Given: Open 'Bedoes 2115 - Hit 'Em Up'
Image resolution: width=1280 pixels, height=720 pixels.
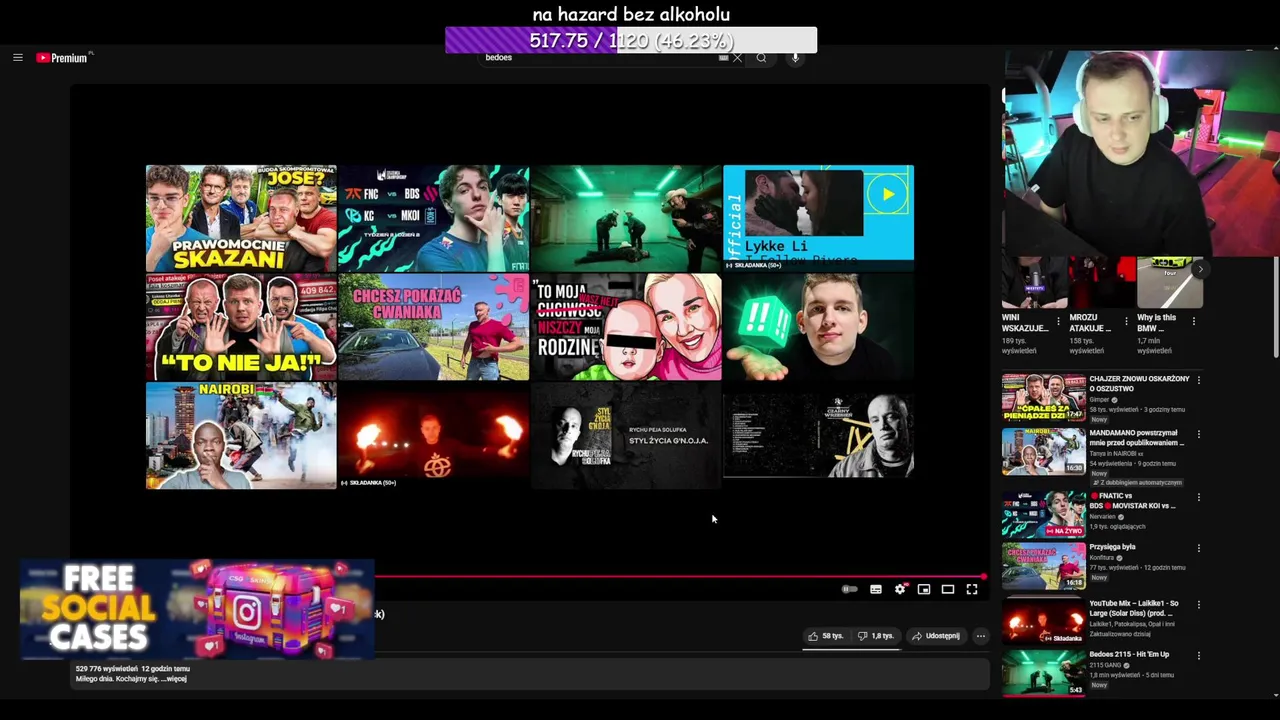Looking at the screenshot, I should [x=1129, y=654].
